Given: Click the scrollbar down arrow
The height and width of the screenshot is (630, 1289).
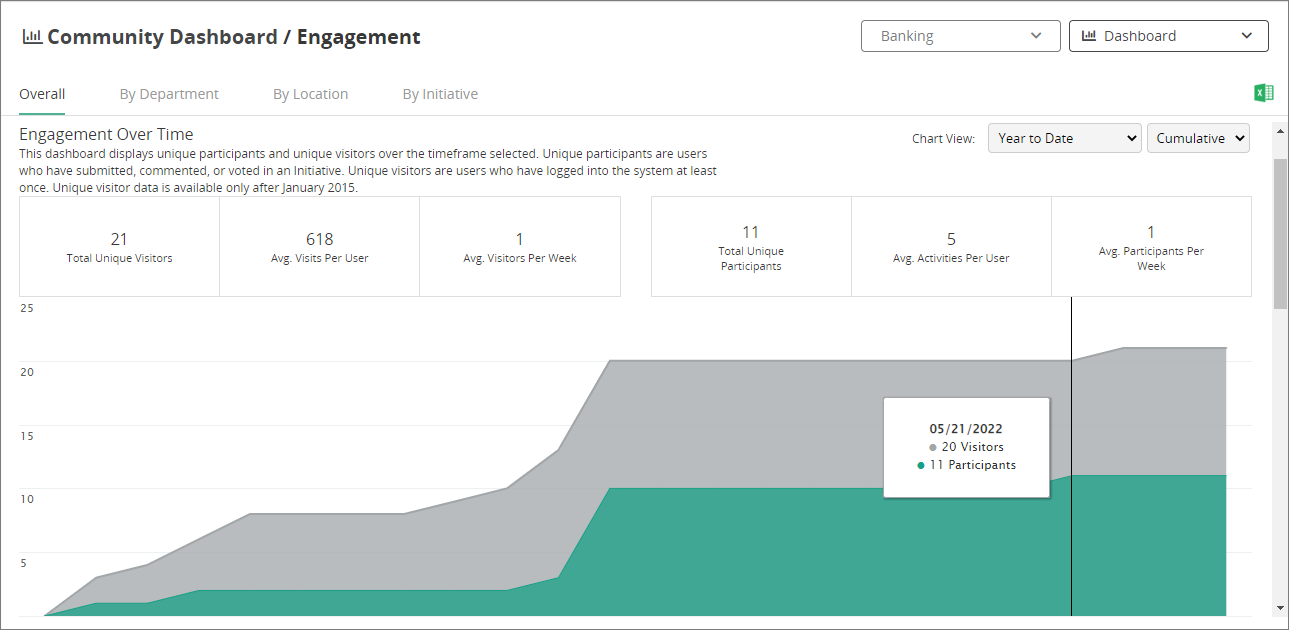Looking at the screenshot, I should (x=1280, y=608).
